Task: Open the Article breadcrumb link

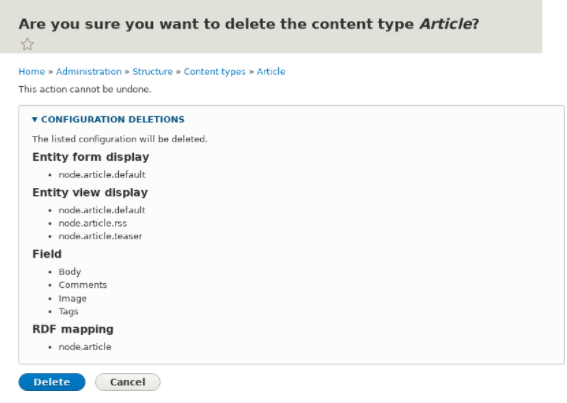Action: click(271, 72)
